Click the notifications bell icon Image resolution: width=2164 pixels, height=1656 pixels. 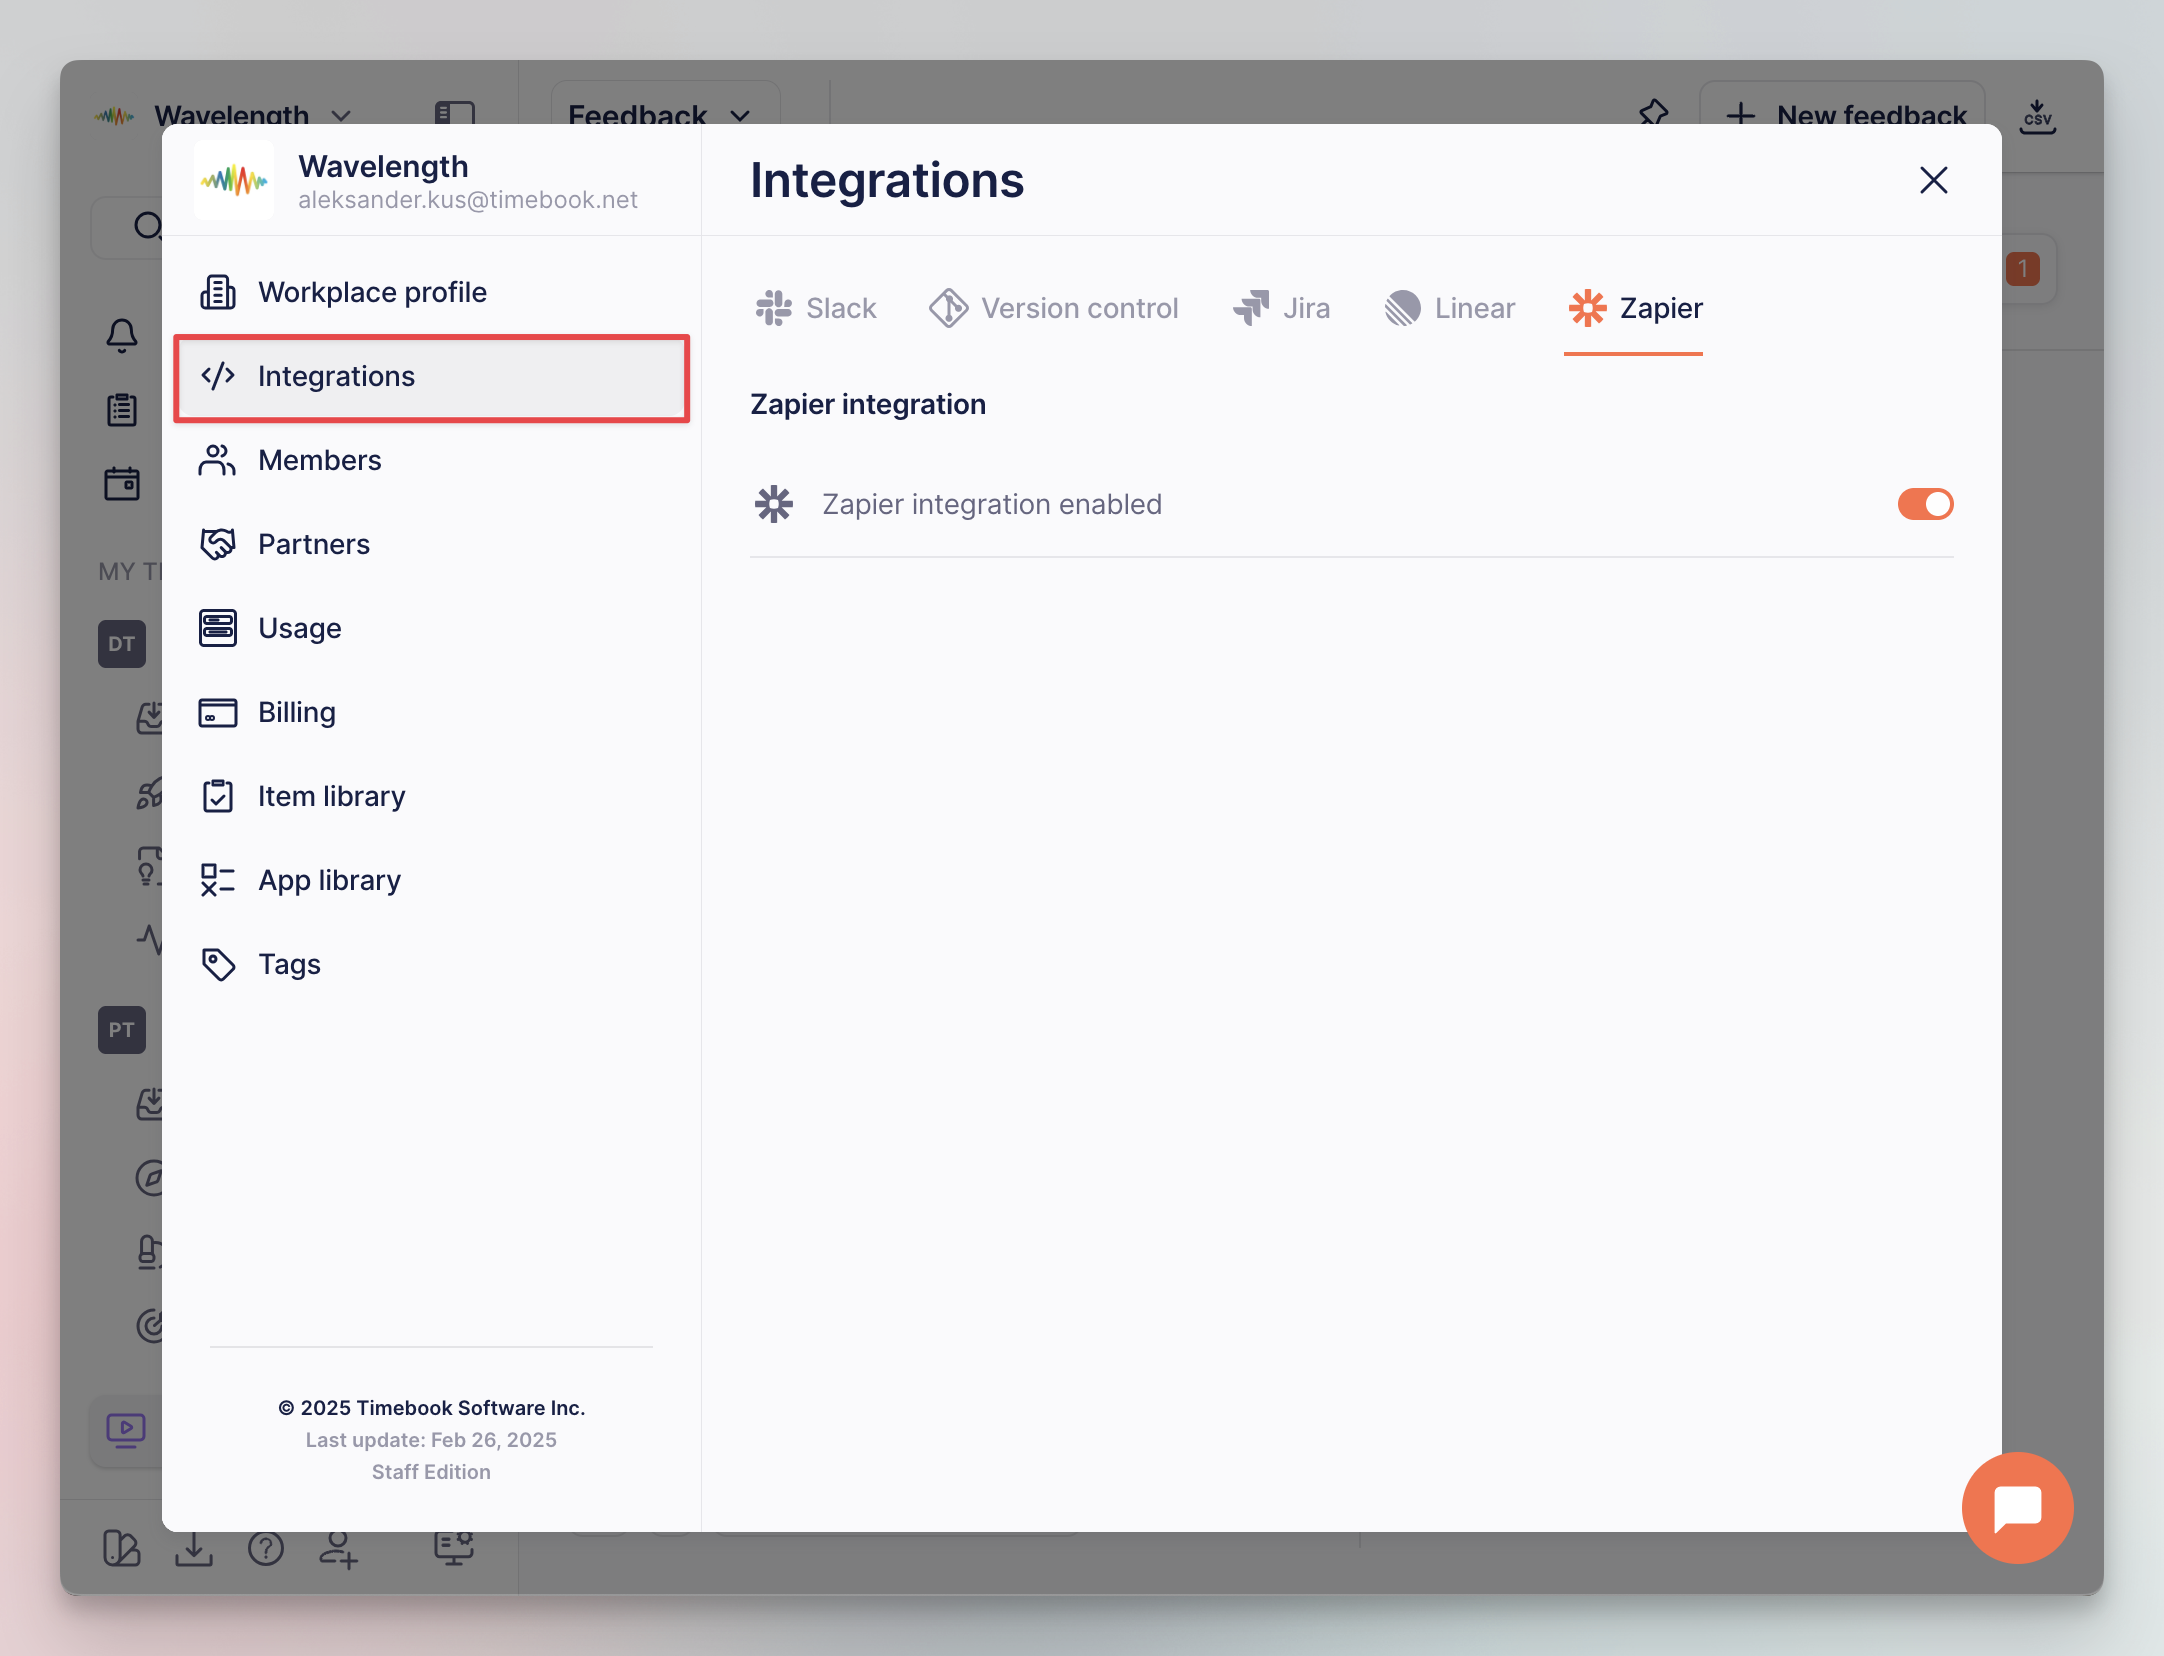coord(122,335)
